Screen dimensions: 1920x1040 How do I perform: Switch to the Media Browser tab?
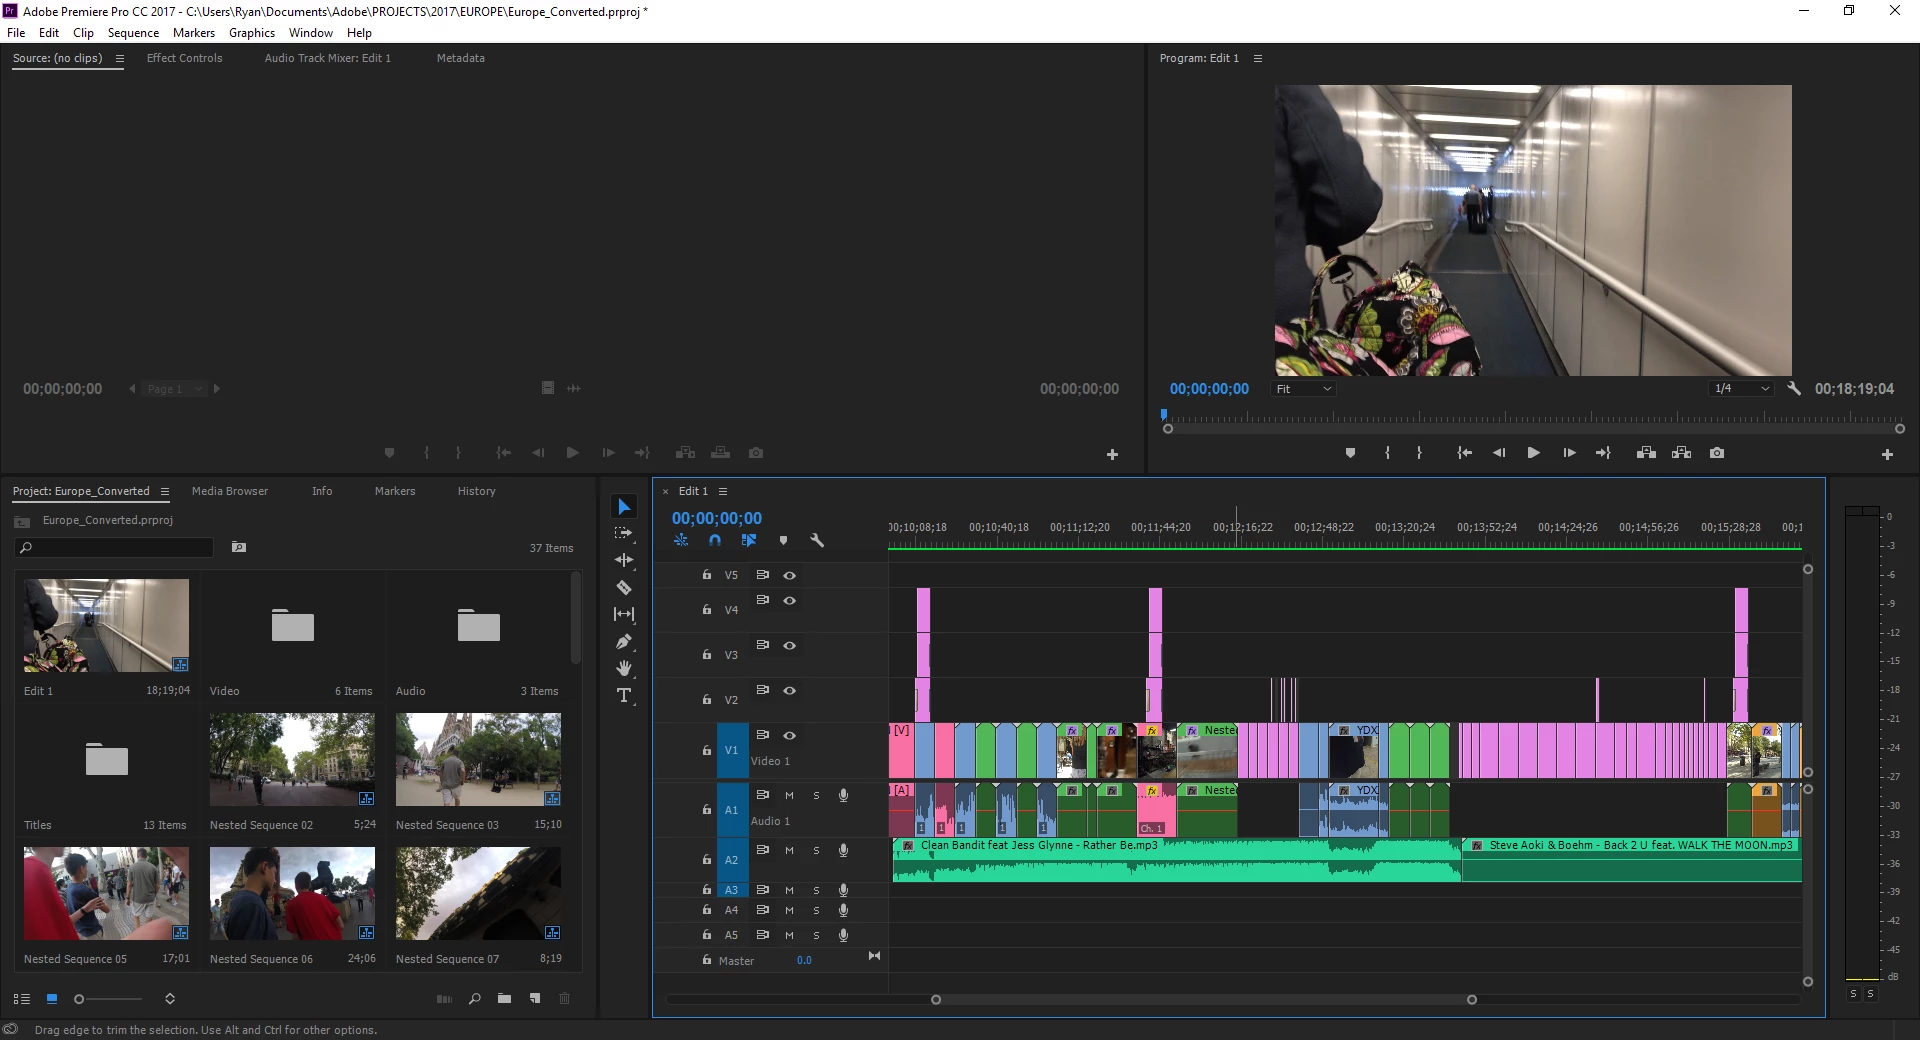230,491
